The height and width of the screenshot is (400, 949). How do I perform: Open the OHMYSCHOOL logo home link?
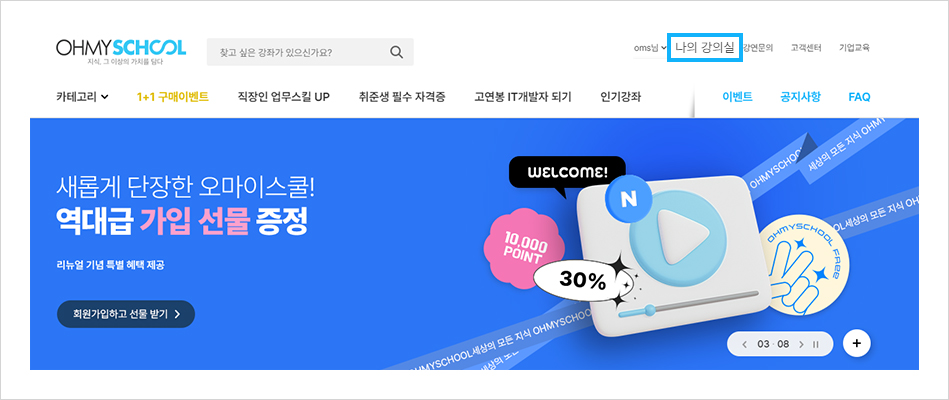pos(121,52)
